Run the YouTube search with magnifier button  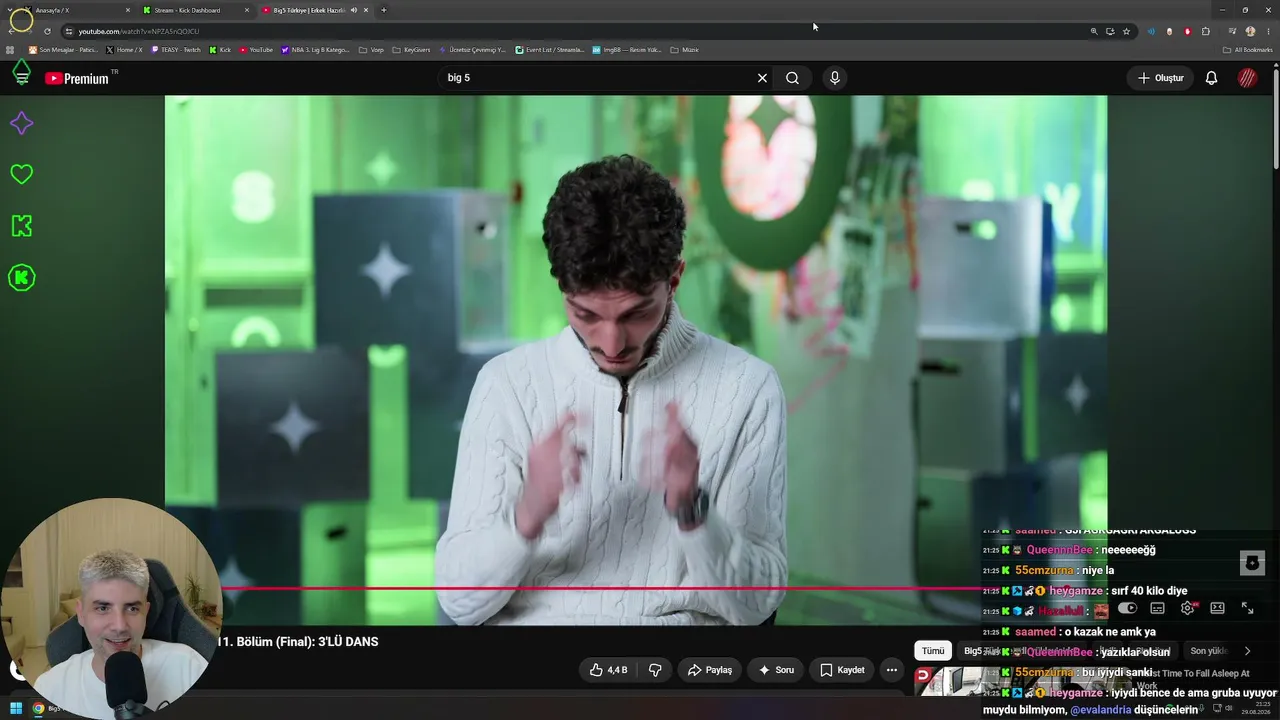point(792,78)
